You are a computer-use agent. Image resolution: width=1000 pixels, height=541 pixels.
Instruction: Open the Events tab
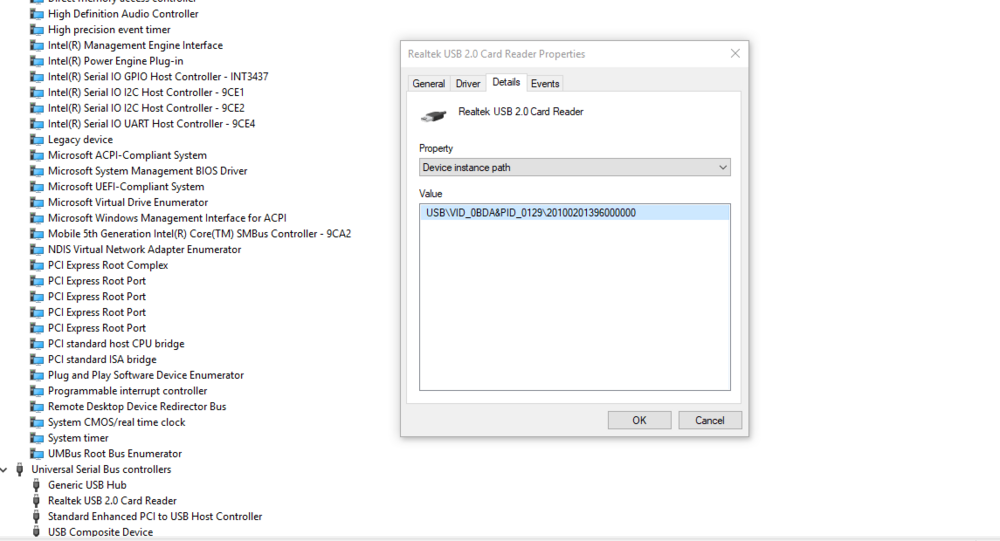pyautogui.click(x=545, y=84)
